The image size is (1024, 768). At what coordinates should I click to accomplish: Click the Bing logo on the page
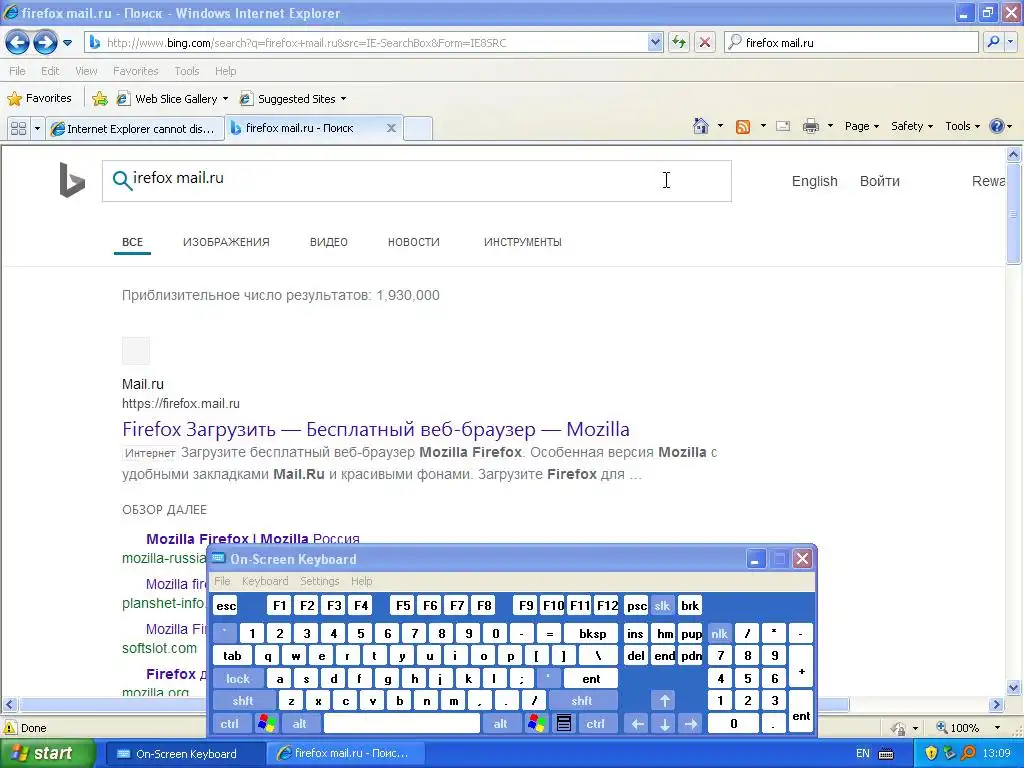(x=72, y=180)
